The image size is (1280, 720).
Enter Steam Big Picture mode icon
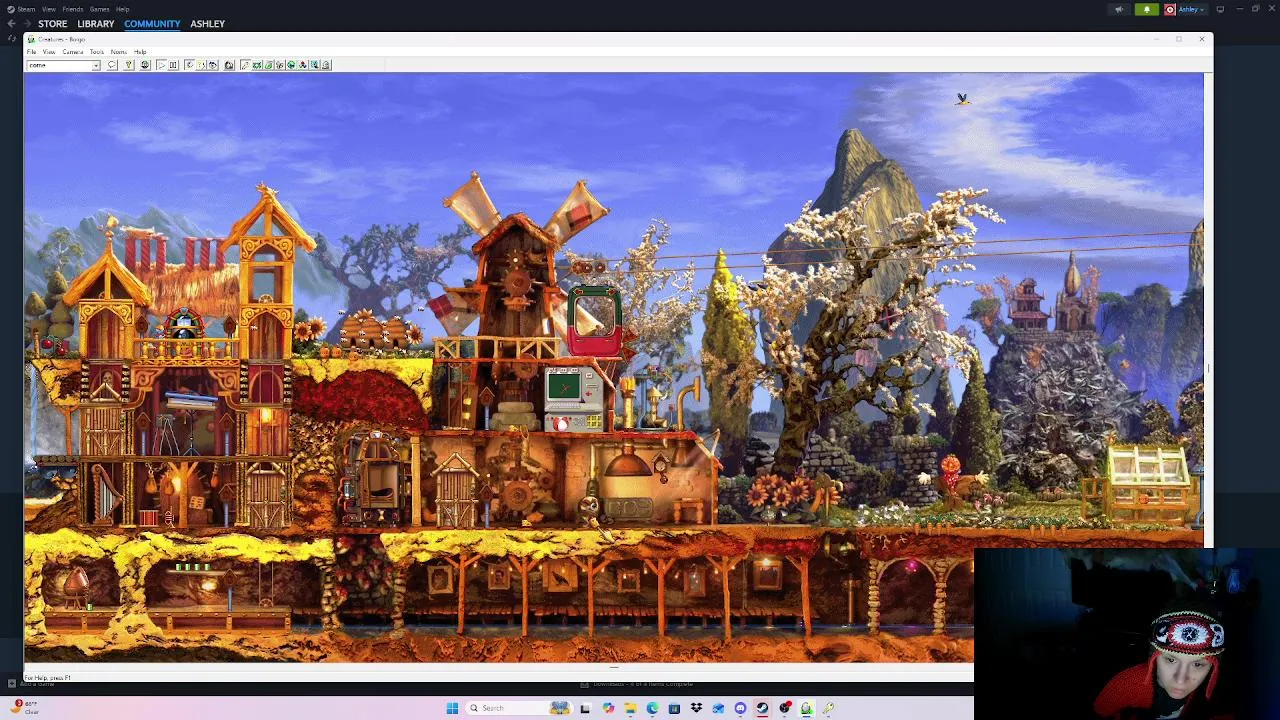click(x=1220, y=9)
